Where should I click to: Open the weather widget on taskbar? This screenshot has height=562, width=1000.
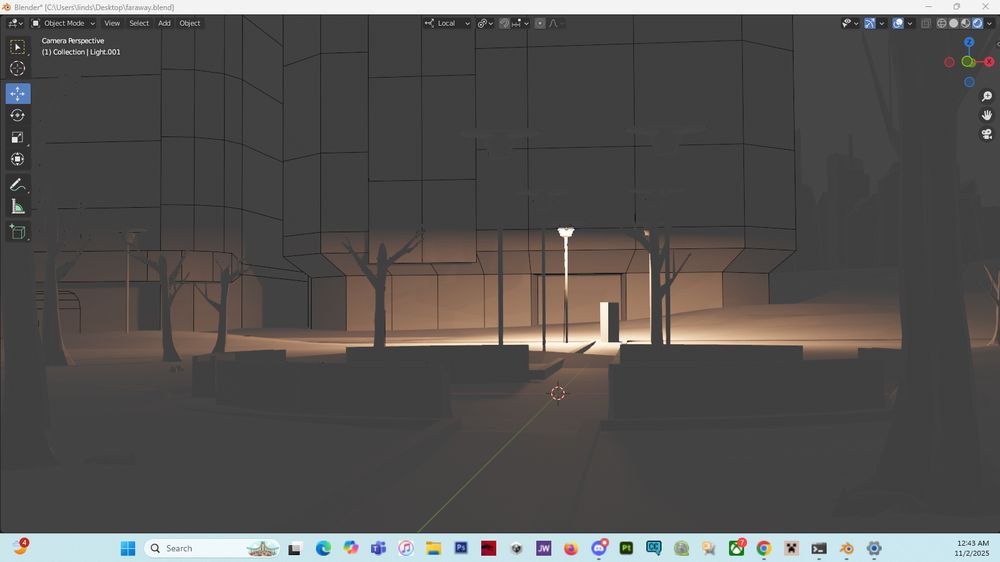(20, 547)
